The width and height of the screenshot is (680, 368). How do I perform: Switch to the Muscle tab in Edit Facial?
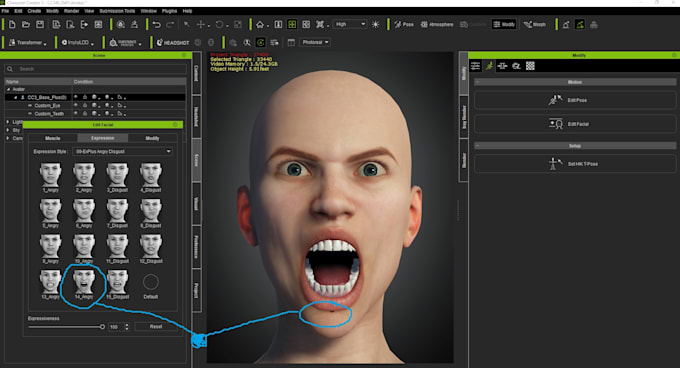coord(53,138)
